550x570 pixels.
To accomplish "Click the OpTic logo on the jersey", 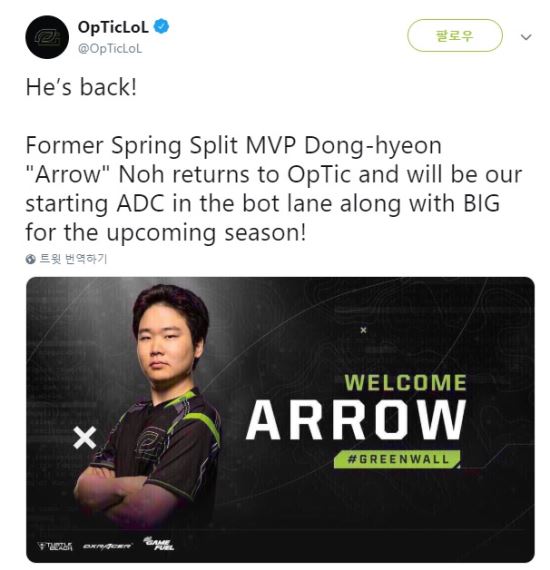I will coord(151,441).
